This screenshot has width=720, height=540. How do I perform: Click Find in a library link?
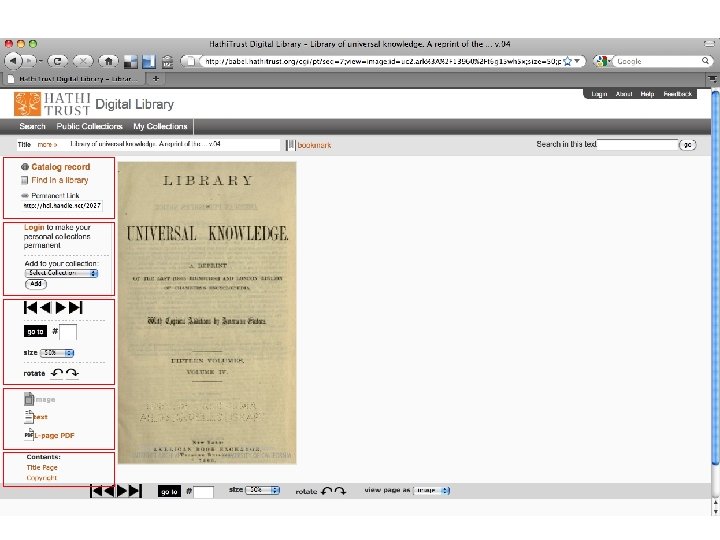[60, 180]
